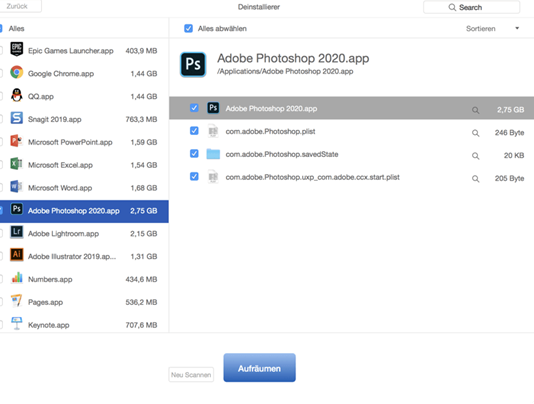
Task: Click the Neu Scannen button
Action: point(191,375)
